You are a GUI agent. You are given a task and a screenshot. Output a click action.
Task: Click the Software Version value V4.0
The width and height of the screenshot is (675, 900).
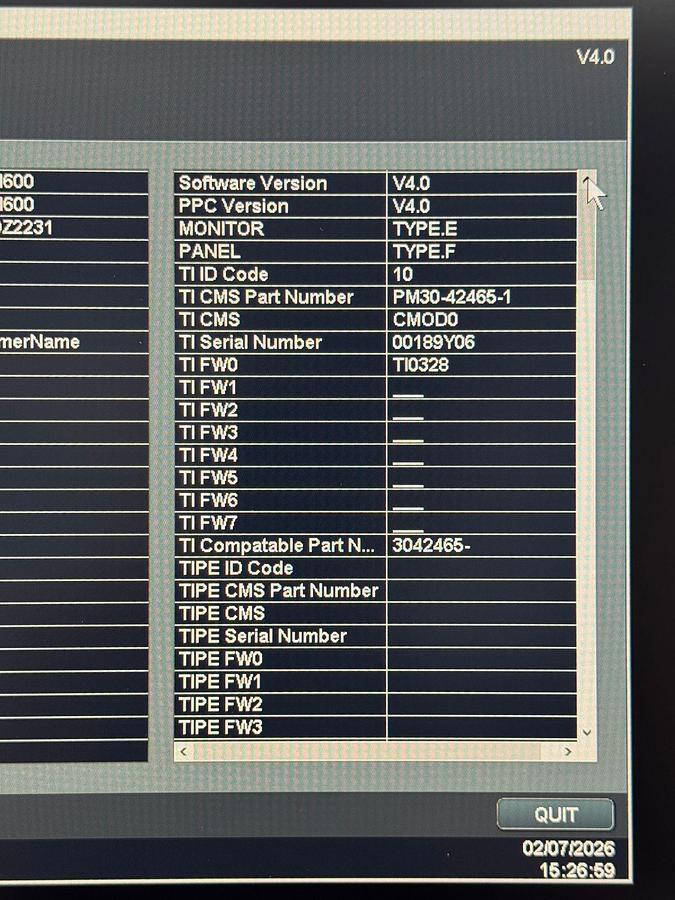pos(411,184)
